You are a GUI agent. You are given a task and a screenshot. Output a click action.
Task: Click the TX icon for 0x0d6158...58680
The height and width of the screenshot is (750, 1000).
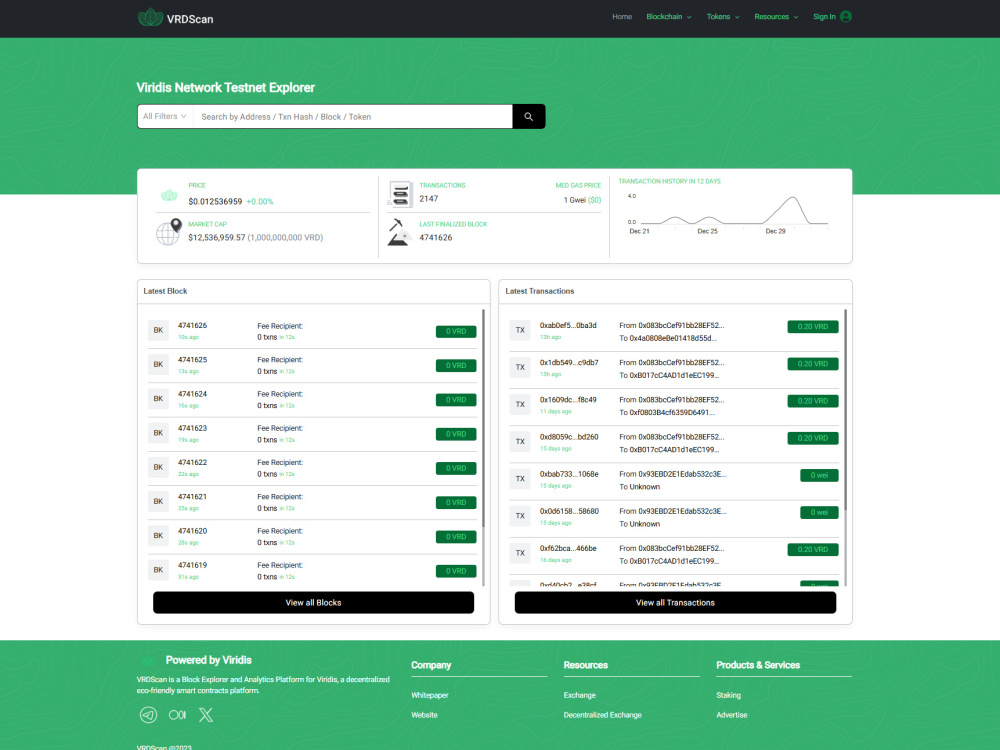click(x=520, y=516)
